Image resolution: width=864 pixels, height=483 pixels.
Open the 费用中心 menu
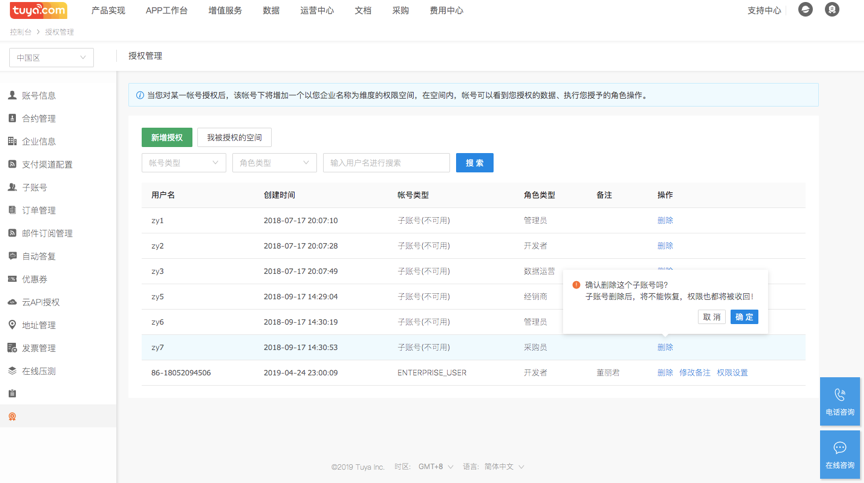coord(446,10)
